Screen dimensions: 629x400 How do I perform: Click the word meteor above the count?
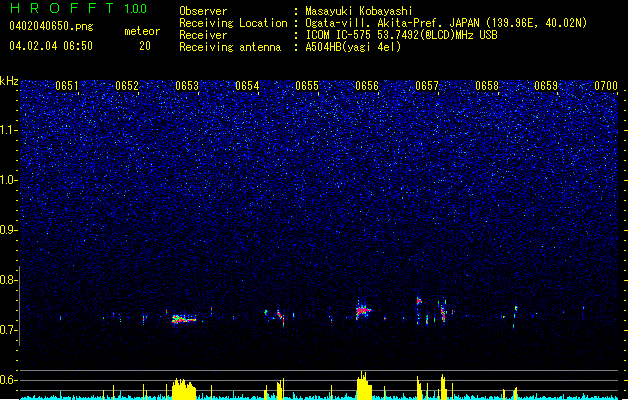142,31
